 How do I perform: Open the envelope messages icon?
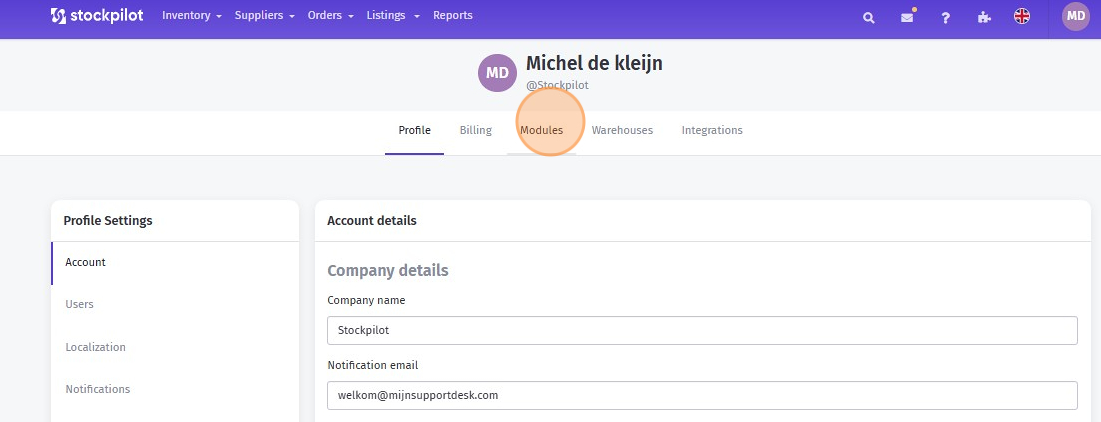tap(907, 17)
